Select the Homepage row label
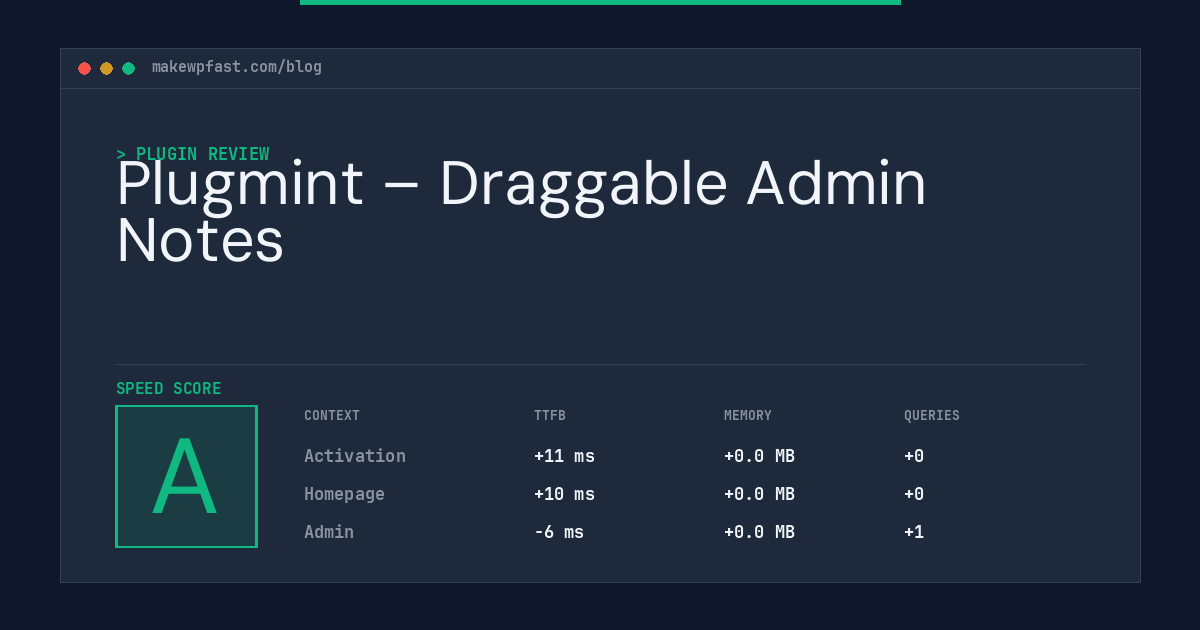 (344, 494)
